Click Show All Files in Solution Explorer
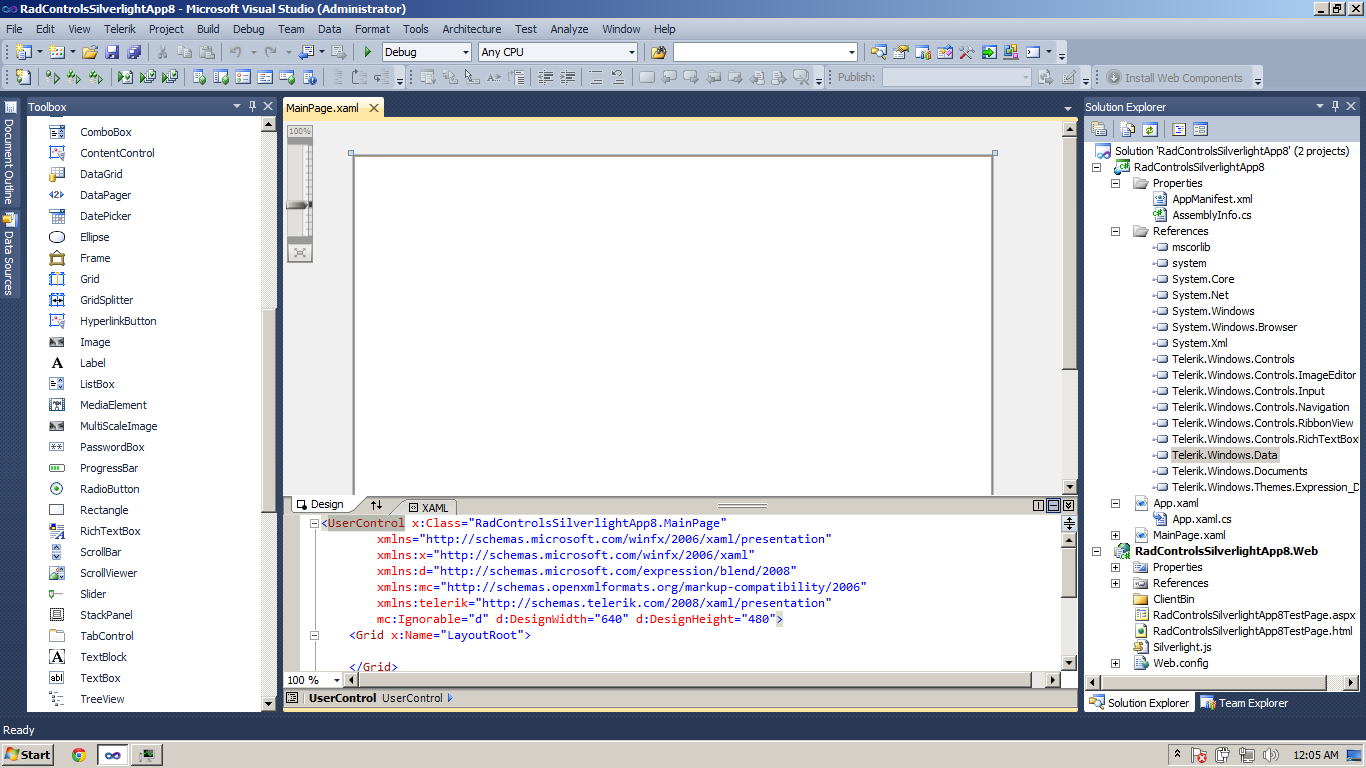This screenshot has height=768, width=1366. click(1128, 129)
